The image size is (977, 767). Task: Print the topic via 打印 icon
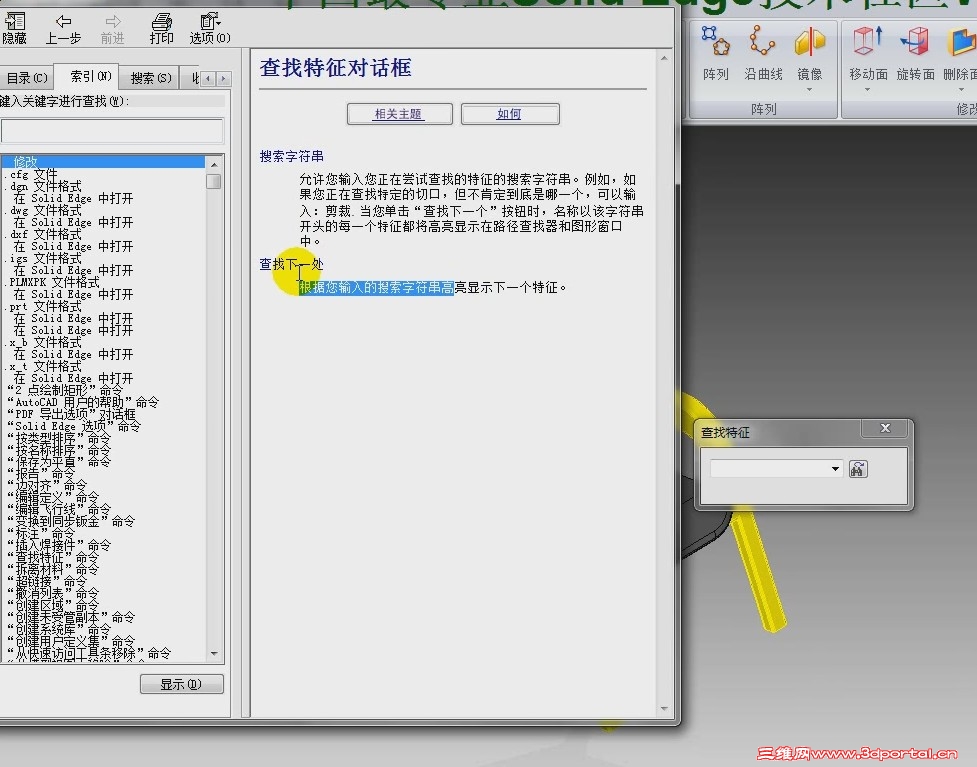coord(161,29)
